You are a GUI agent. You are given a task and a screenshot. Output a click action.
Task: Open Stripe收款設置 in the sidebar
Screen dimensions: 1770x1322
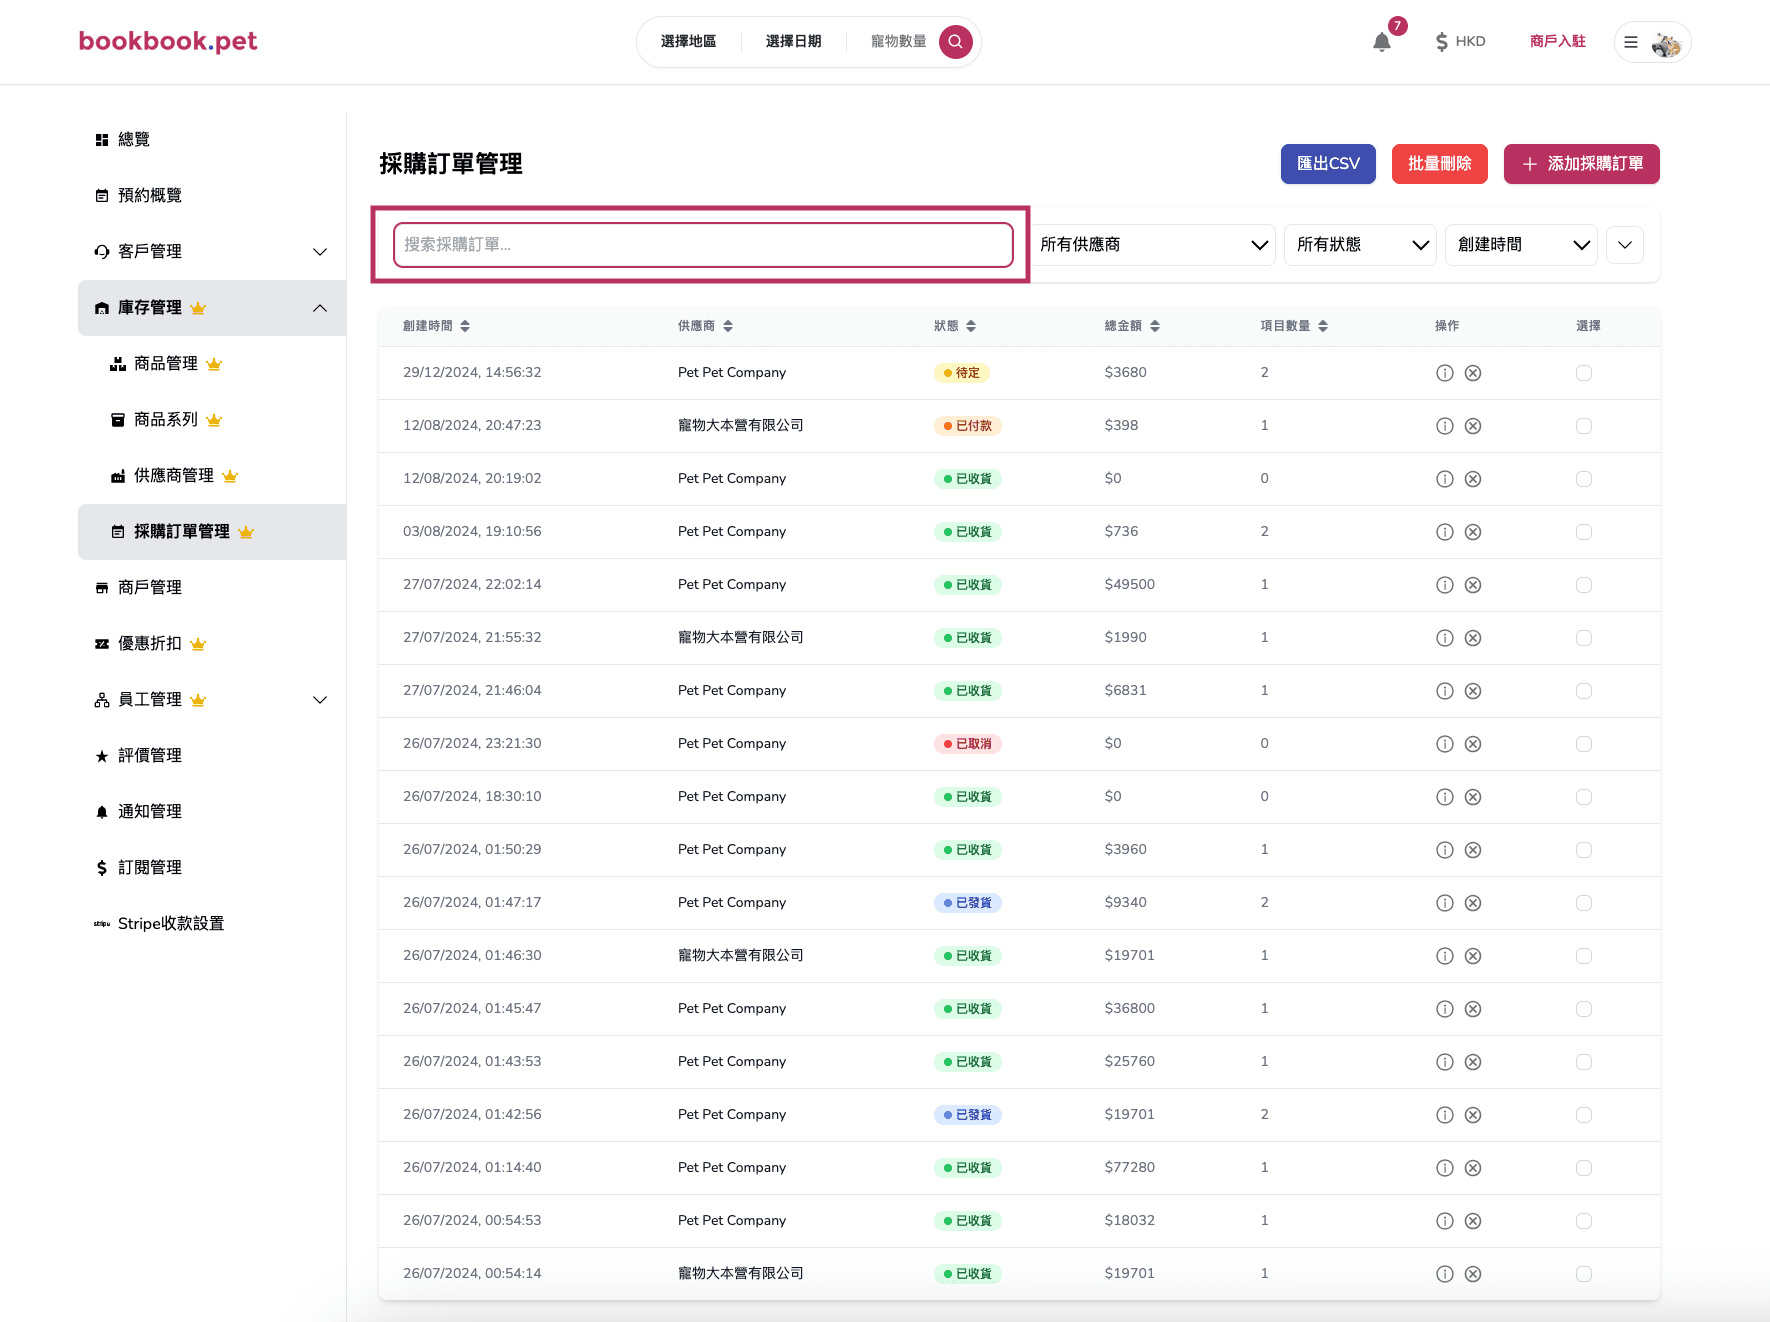pos(212,924)
